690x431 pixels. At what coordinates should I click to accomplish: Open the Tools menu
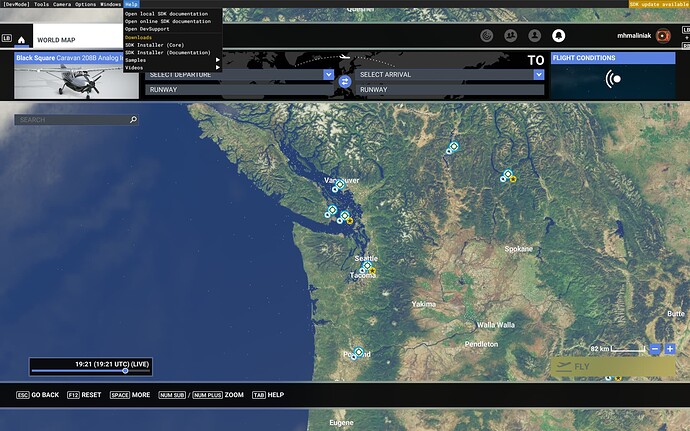tap(41, 4)
